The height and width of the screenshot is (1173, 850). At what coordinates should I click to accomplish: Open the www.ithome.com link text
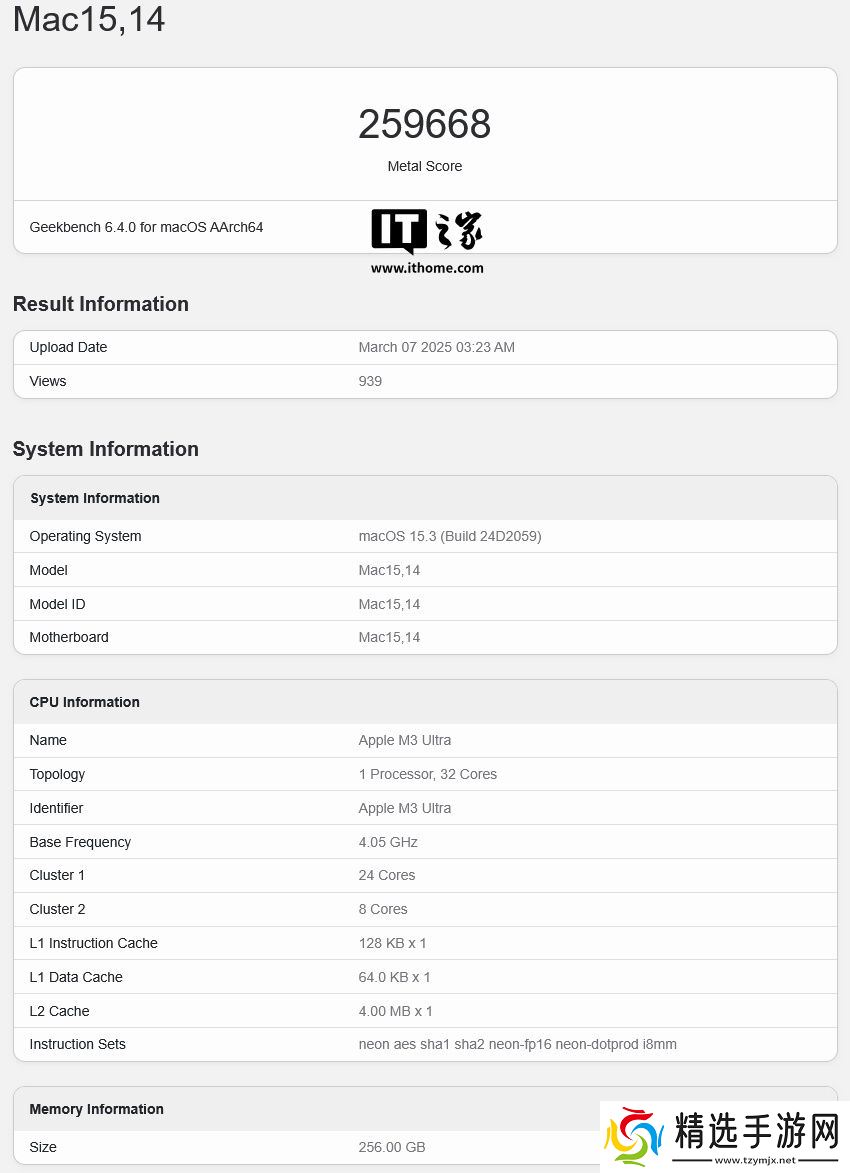click(427, 268)
